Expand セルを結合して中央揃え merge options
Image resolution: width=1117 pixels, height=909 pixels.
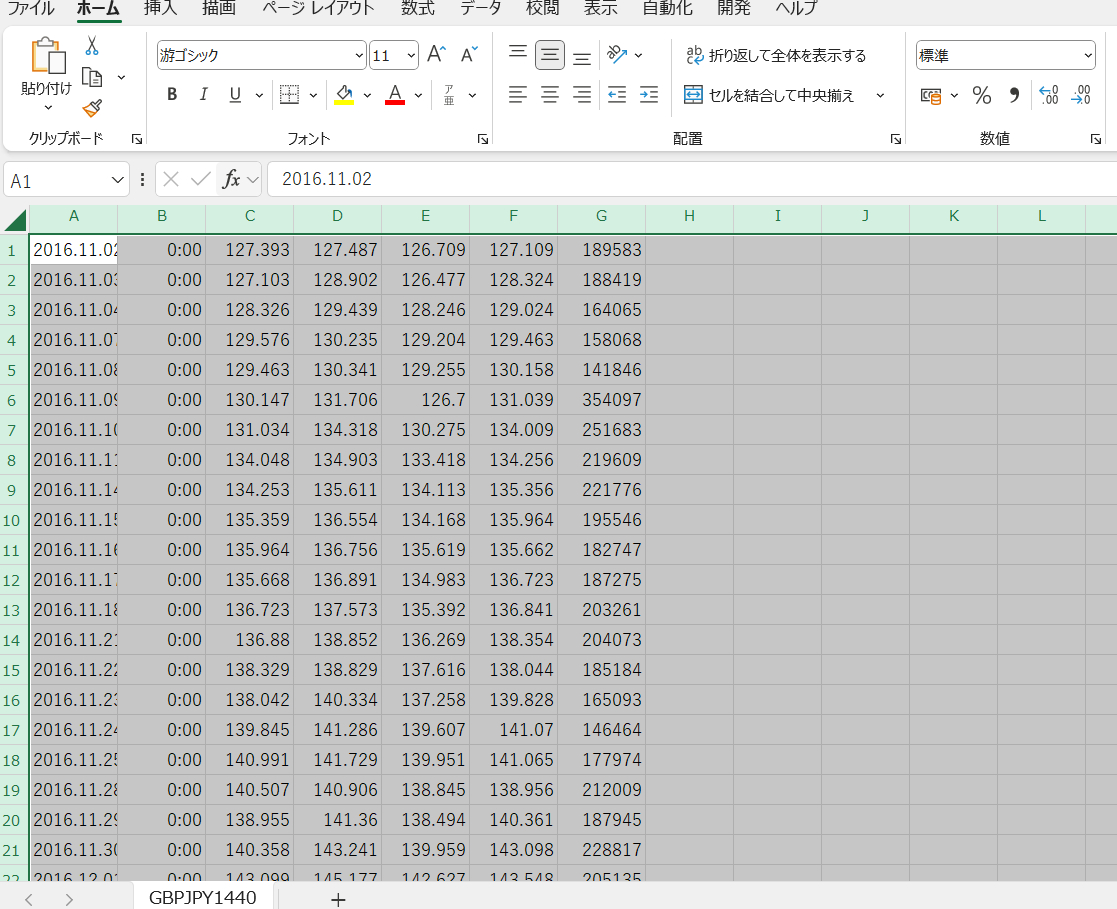[879, 95]
